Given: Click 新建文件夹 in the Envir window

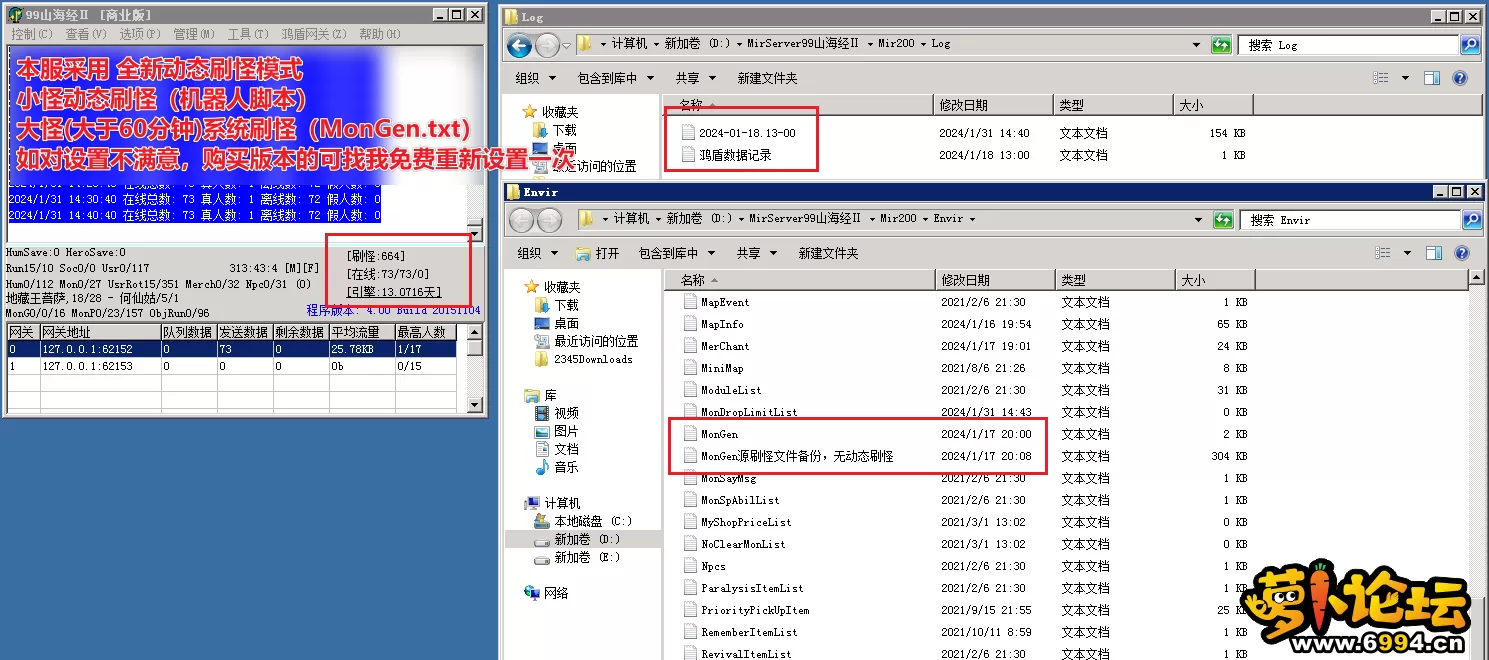Looking at the screenshot, I should pyautogui.click(x=828, y=253).
